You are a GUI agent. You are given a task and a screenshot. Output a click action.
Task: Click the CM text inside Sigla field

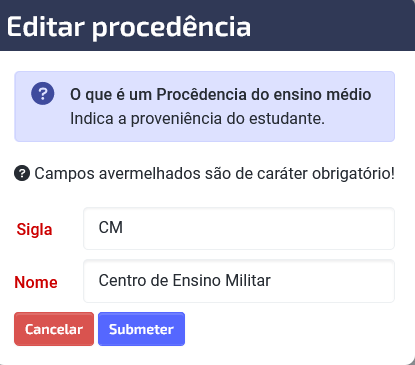[x=111, y=228]
